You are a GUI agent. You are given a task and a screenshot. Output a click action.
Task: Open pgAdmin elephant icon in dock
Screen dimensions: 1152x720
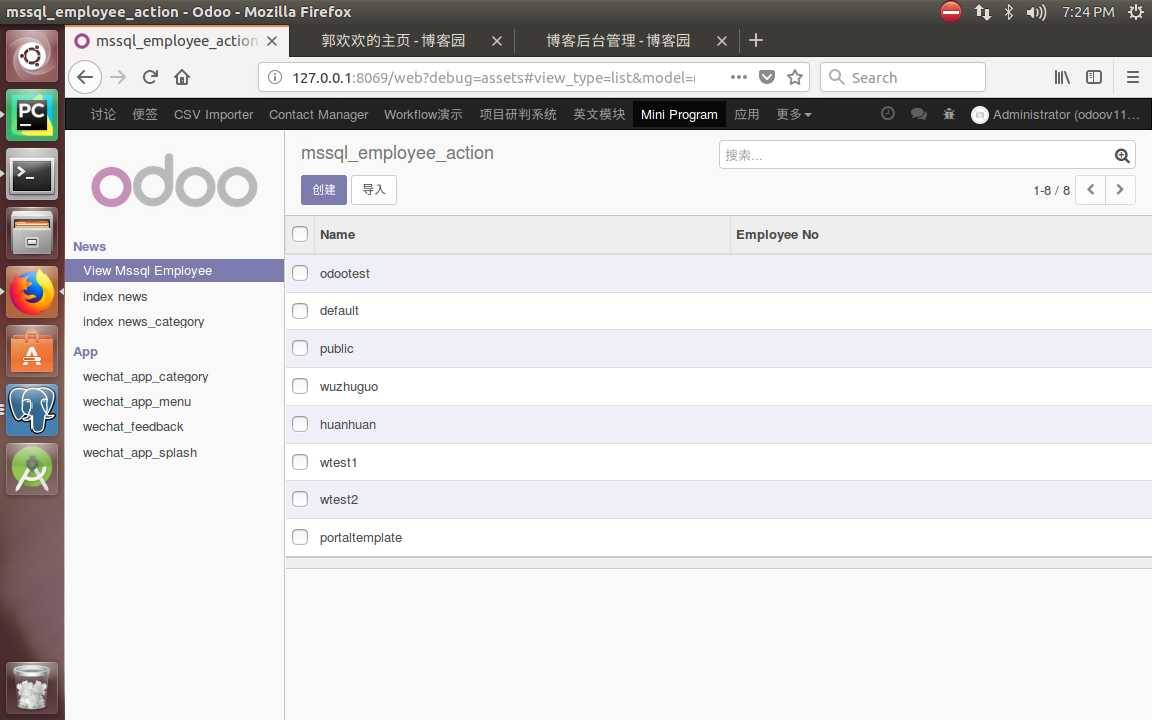[x=32, y=410]
